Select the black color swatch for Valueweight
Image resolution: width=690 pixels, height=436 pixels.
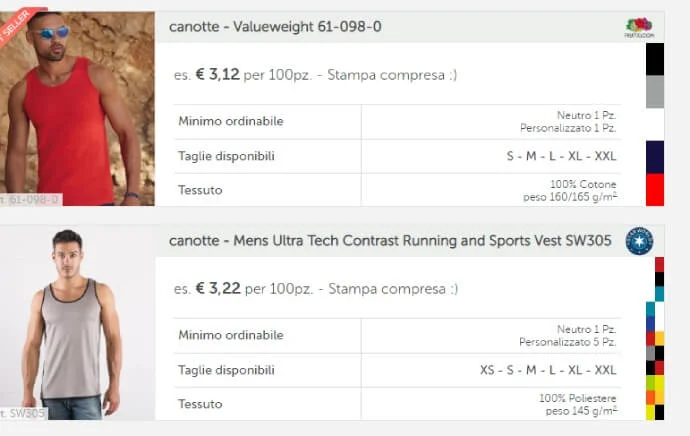(x=655, y=59)
